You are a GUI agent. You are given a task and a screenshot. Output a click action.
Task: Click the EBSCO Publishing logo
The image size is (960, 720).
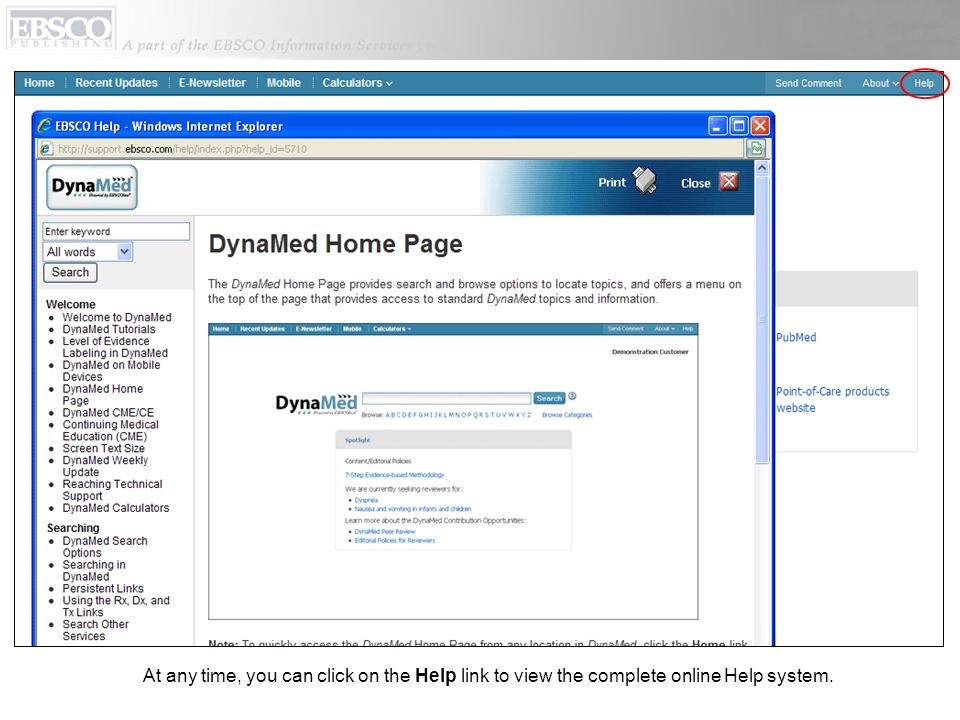point(61,28)
